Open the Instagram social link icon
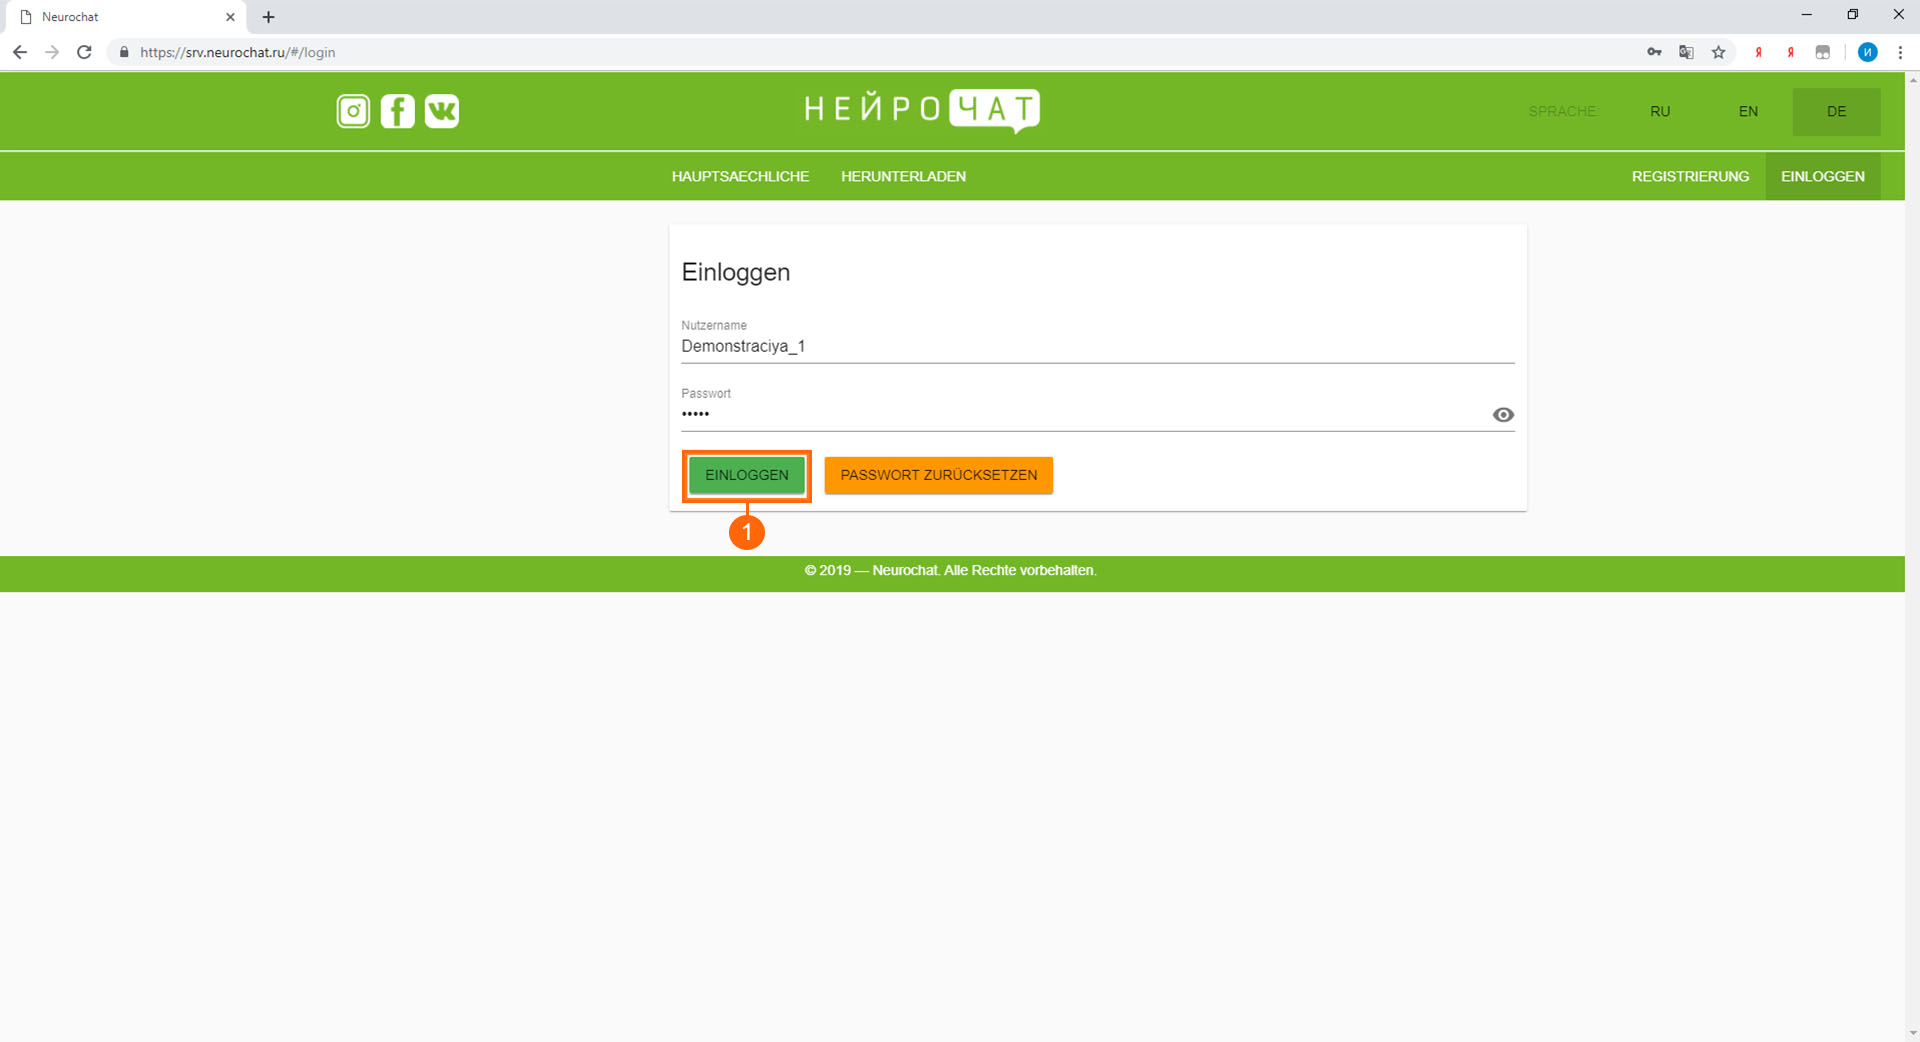This screenshot has height=1042, width=1920. [353, 111]
